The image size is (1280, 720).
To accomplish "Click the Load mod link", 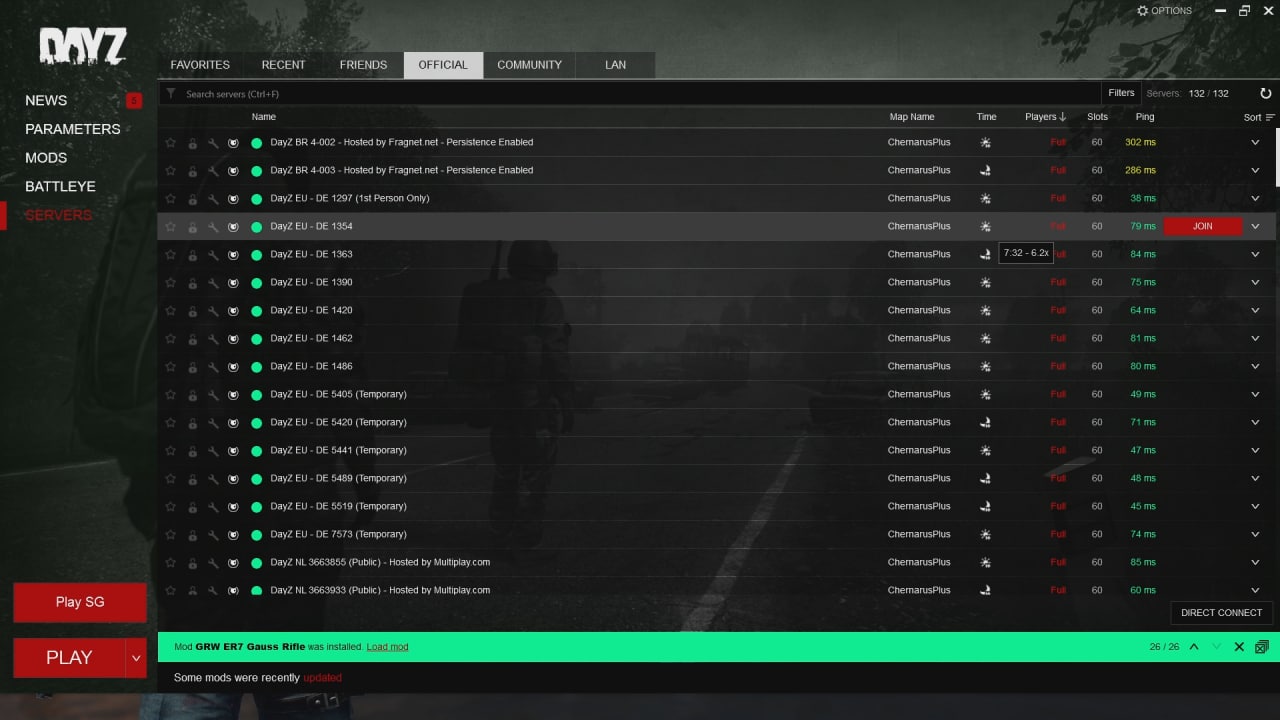I will 387,647.
